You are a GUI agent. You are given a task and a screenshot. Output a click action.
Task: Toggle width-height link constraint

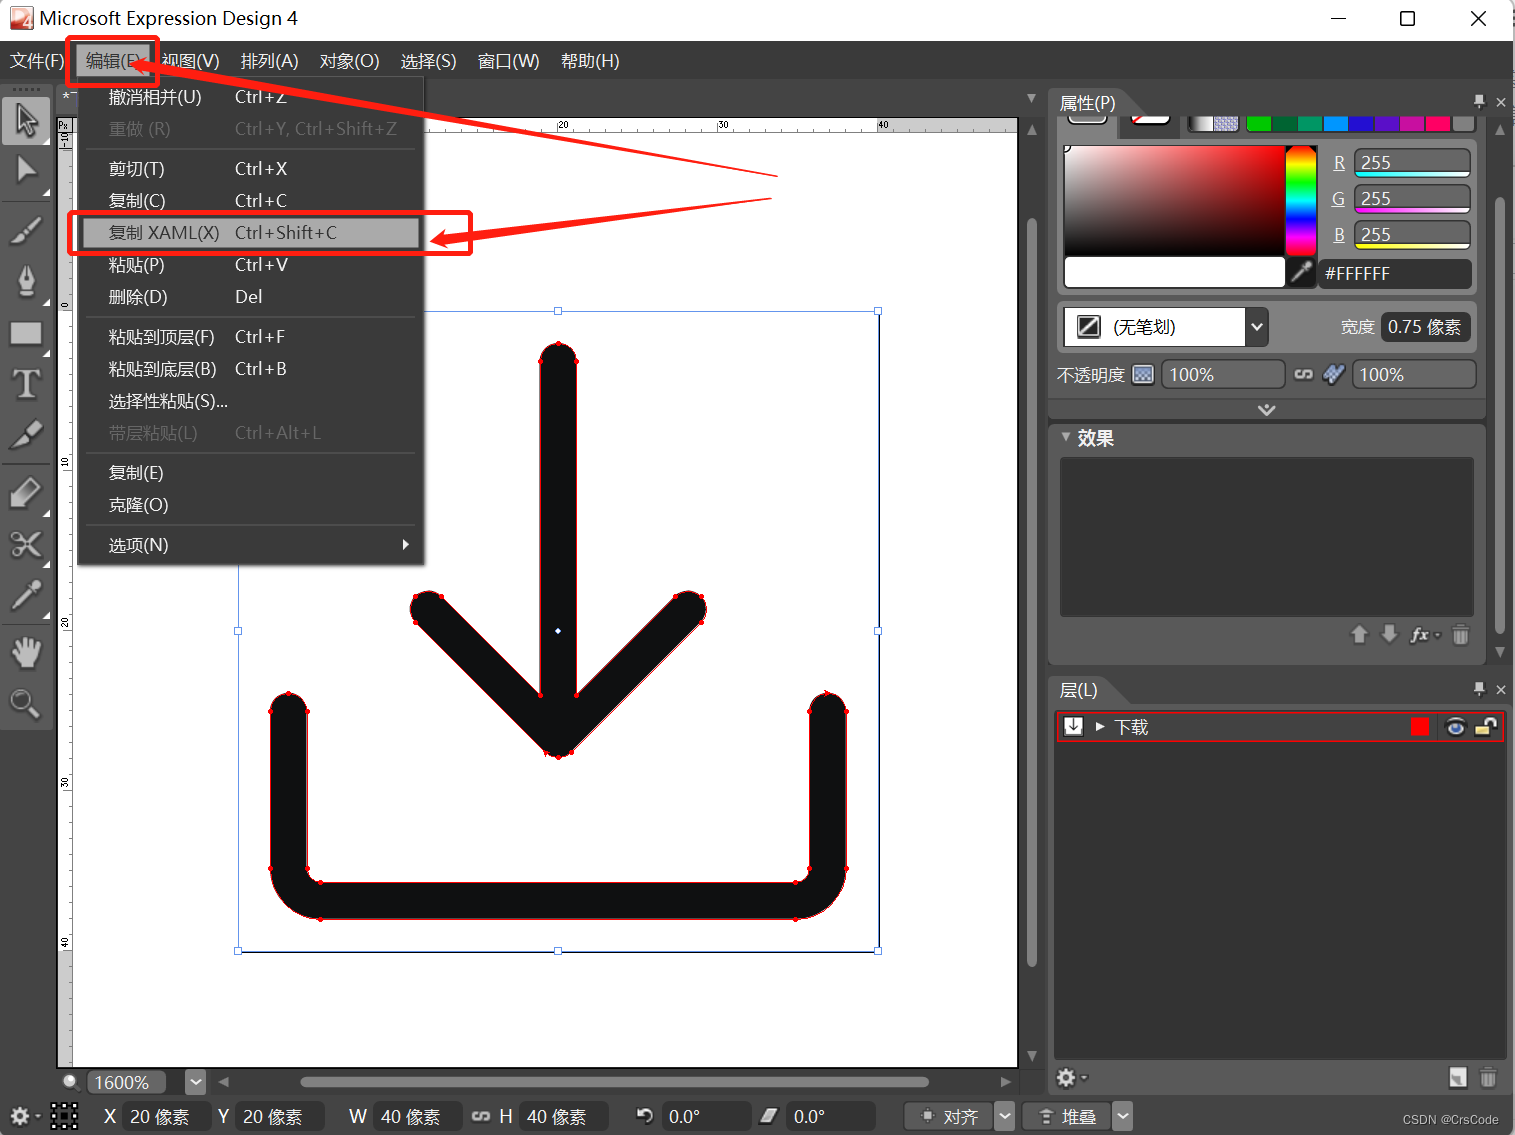tap(481, 1116)
